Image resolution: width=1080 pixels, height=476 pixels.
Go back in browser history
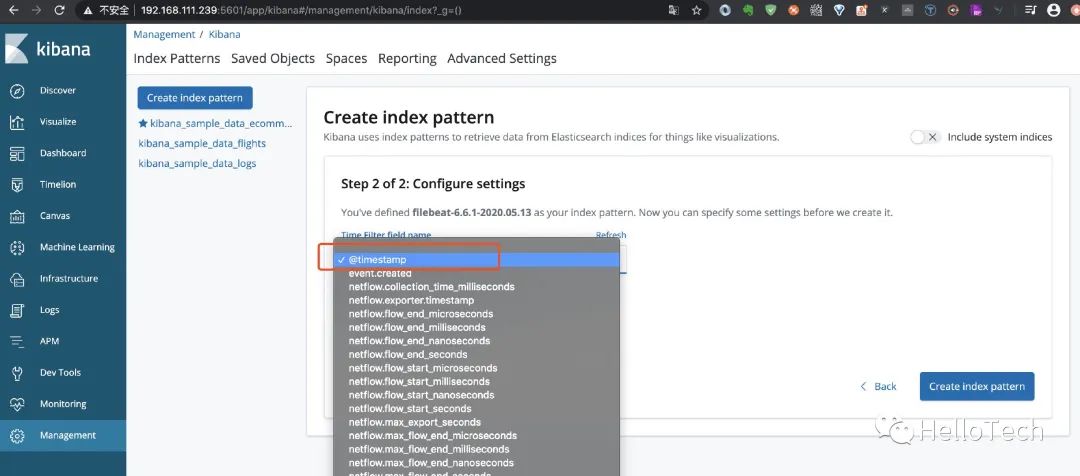pyautogui.click(x=14, y=10)
